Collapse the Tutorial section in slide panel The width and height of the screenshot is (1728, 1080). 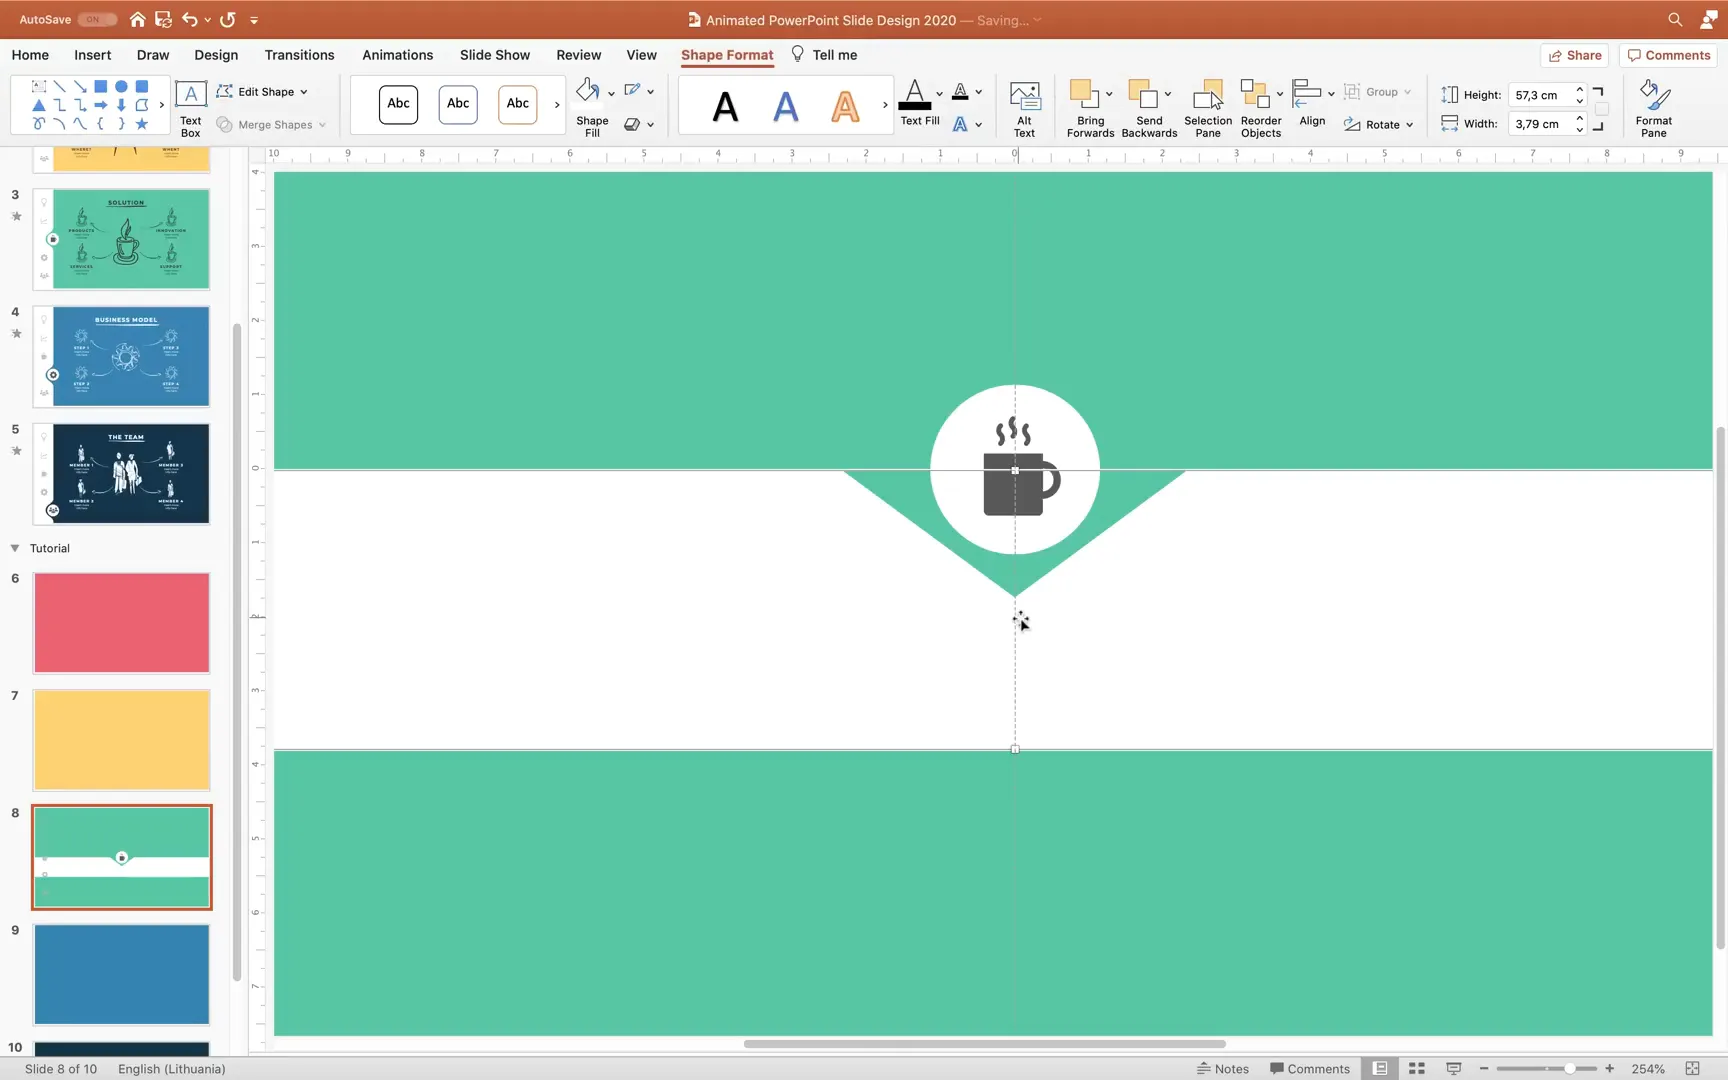click(x=14, y=547)
